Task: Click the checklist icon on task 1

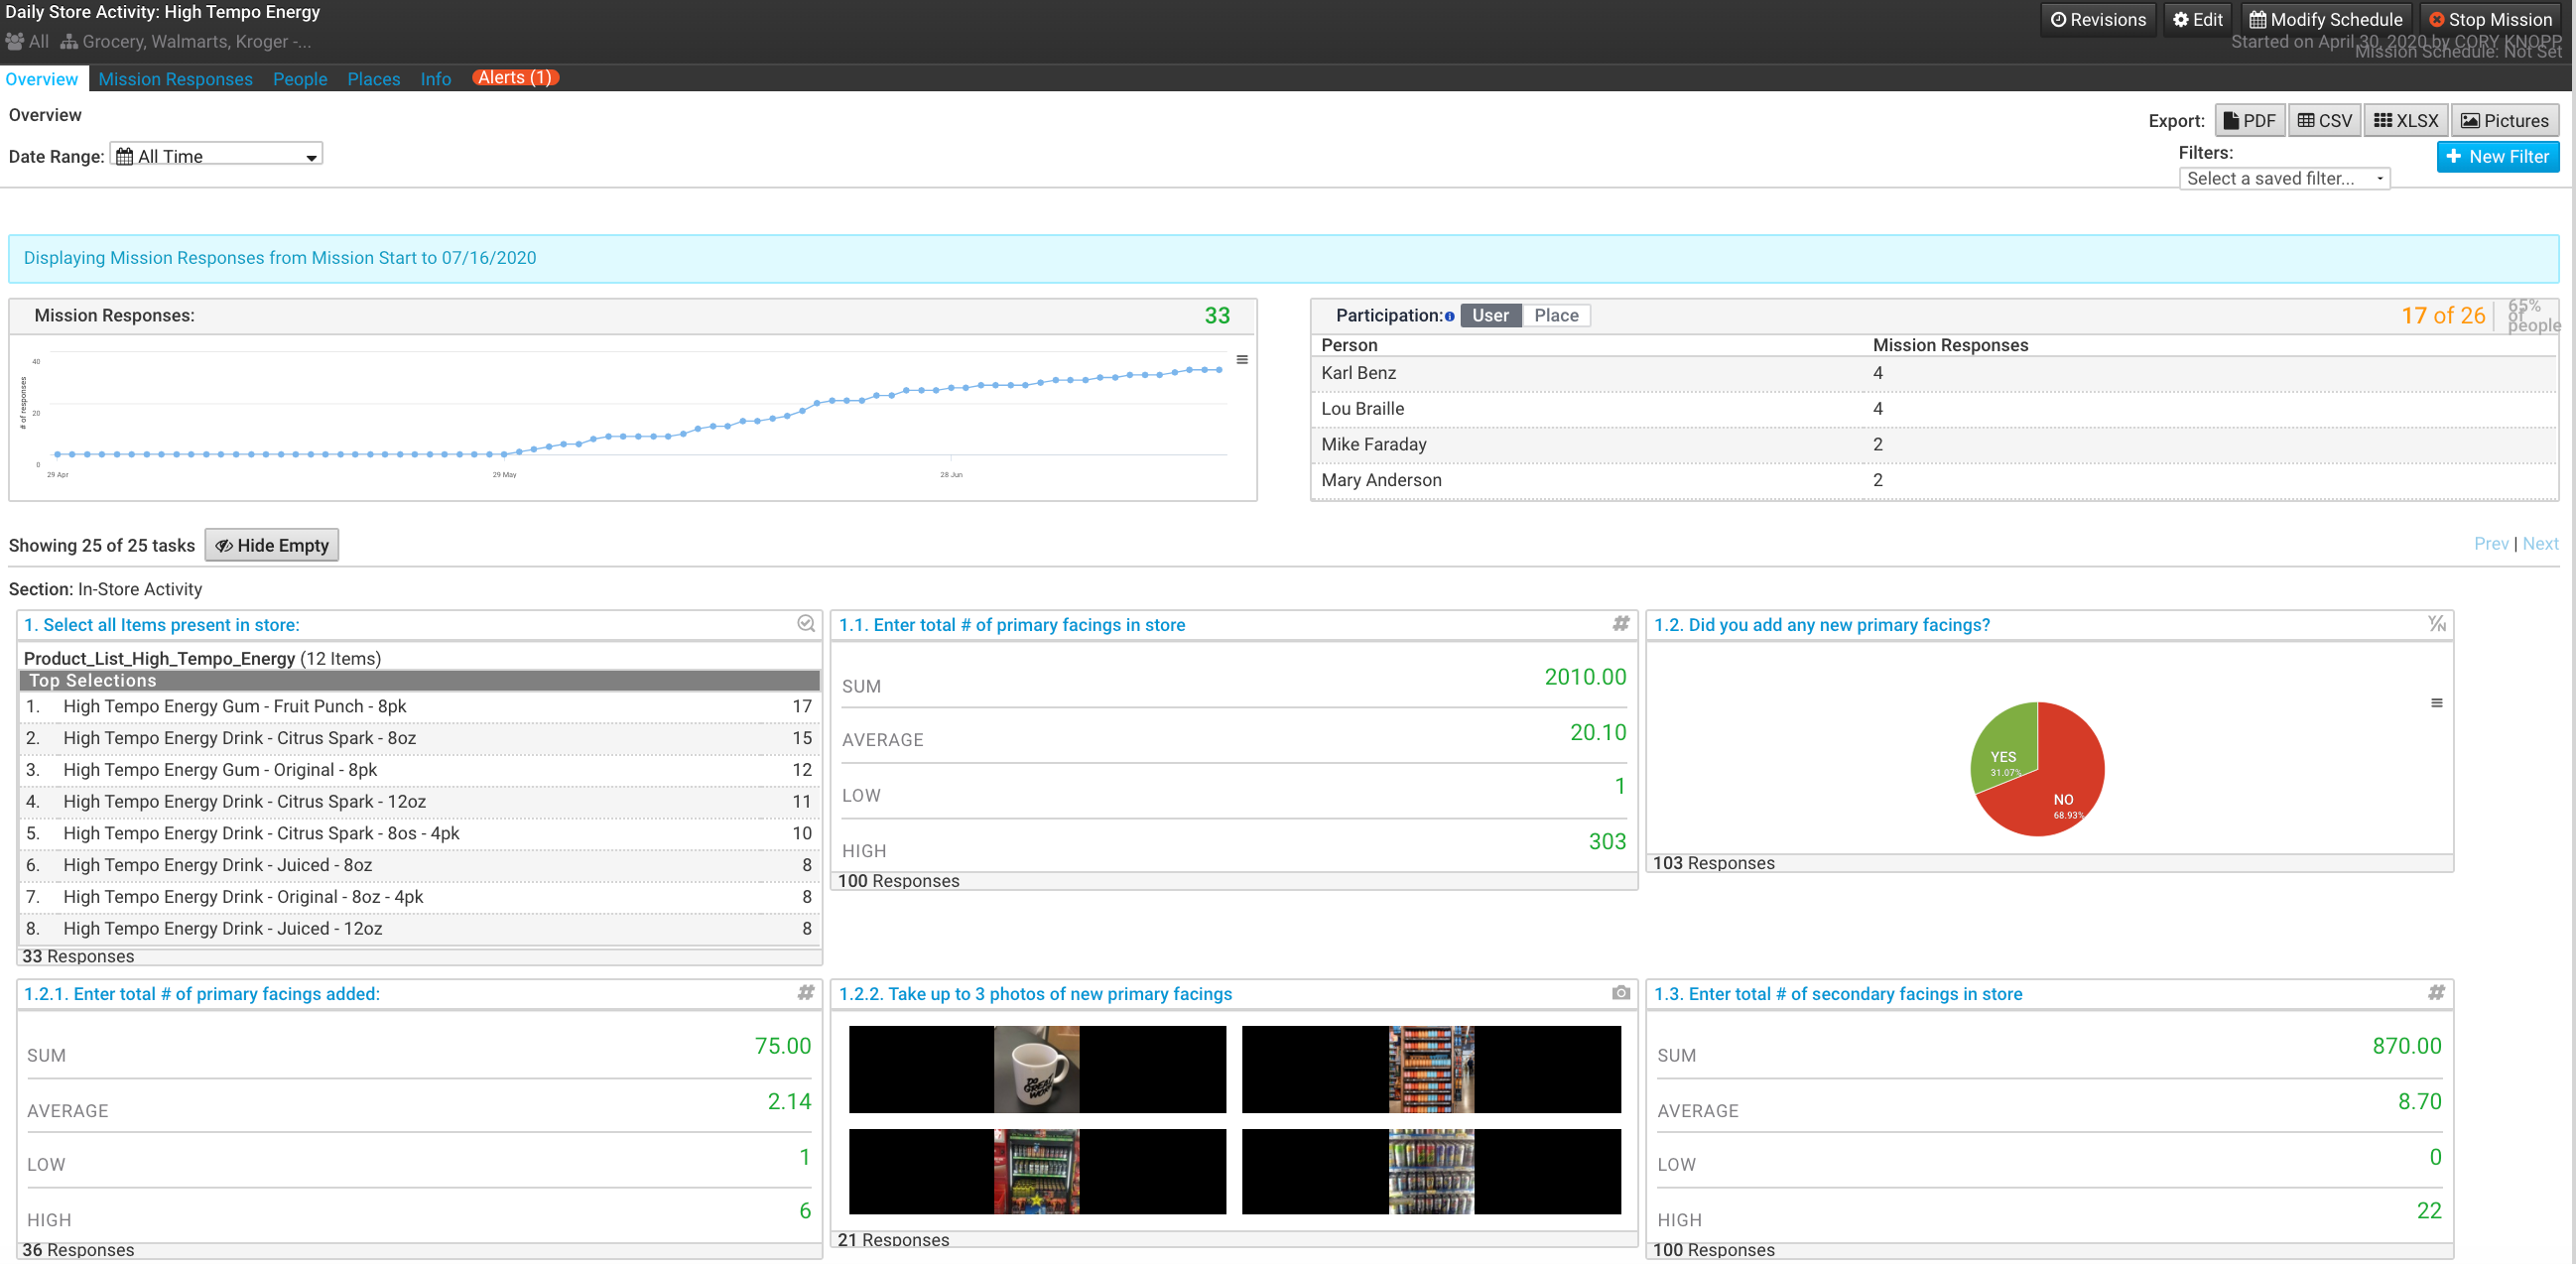Action: tap(806, 623)
